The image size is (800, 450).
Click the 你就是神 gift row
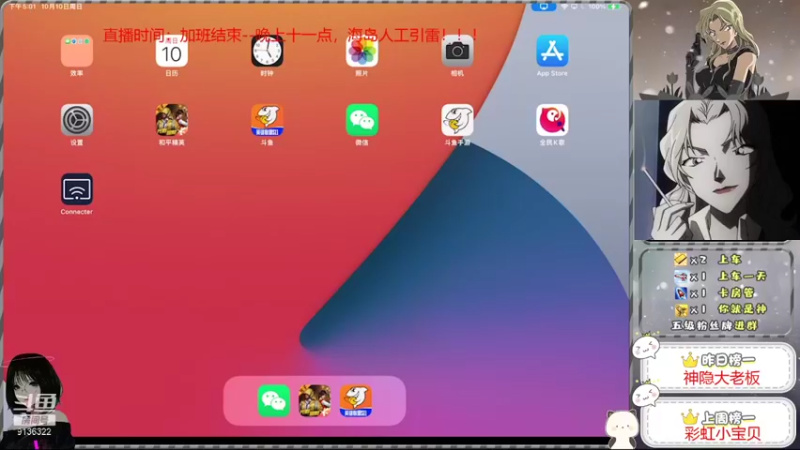pyautogui.click(x=720, y=309)
